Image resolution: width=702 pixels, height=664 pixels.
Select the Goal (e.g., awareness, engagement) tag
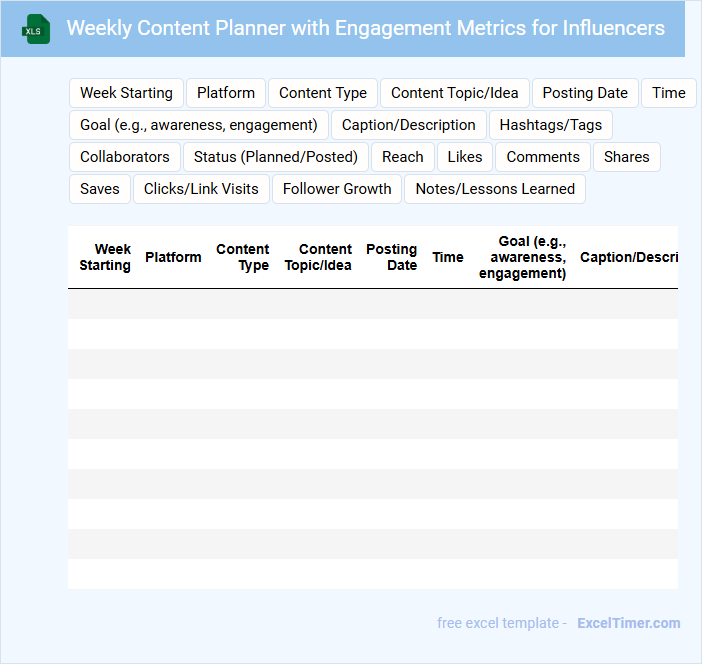(x=199, y=125)
